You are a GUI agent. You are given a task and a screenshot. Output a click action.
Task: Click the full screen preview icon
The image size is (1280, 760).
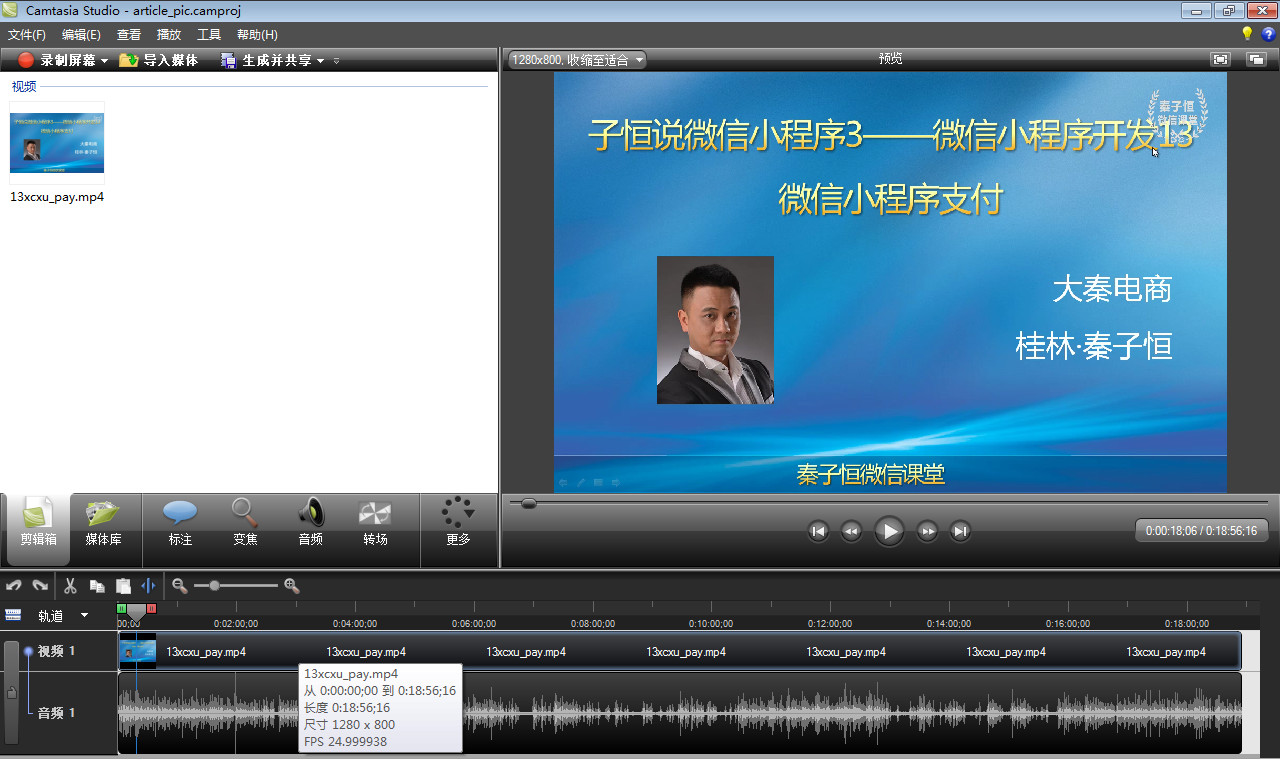click(x=1220, y=60)
